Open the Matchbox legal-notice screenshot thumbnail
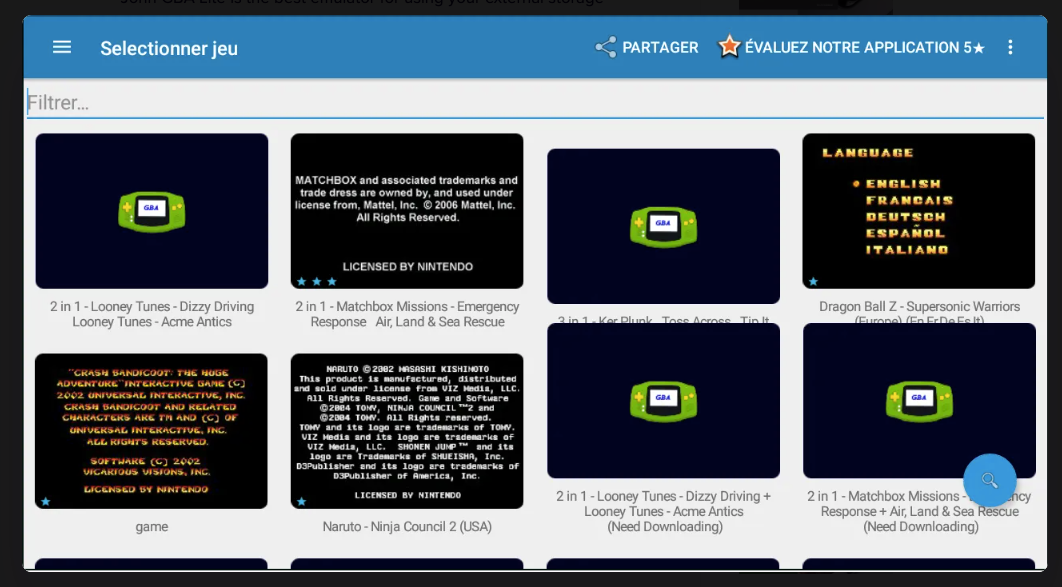Viewport: 1062px width, 587px height. point(407,211)
